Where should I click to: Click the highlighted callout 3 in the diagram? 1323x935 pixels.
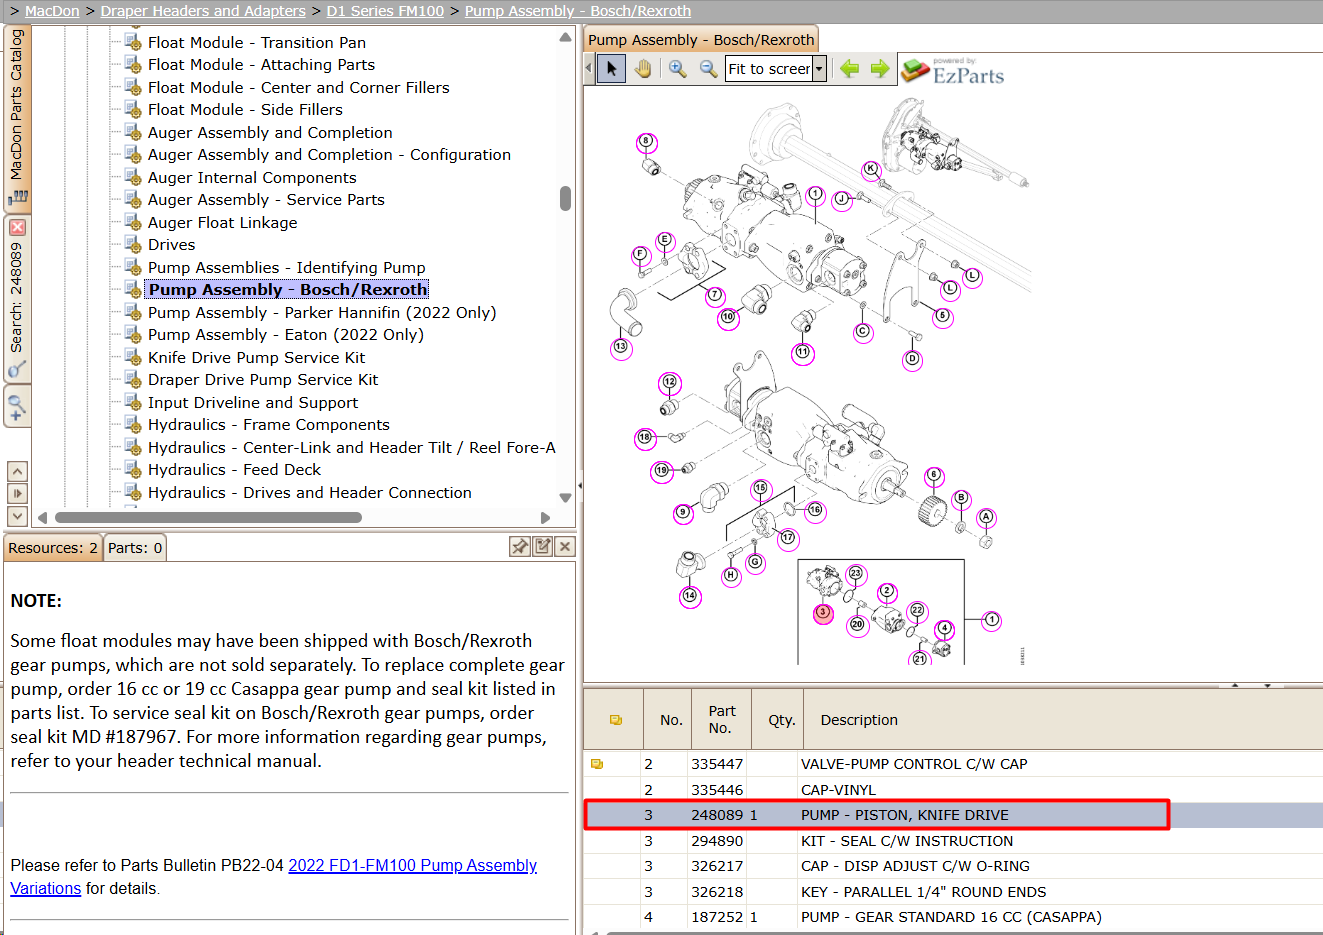click(823, 613)
